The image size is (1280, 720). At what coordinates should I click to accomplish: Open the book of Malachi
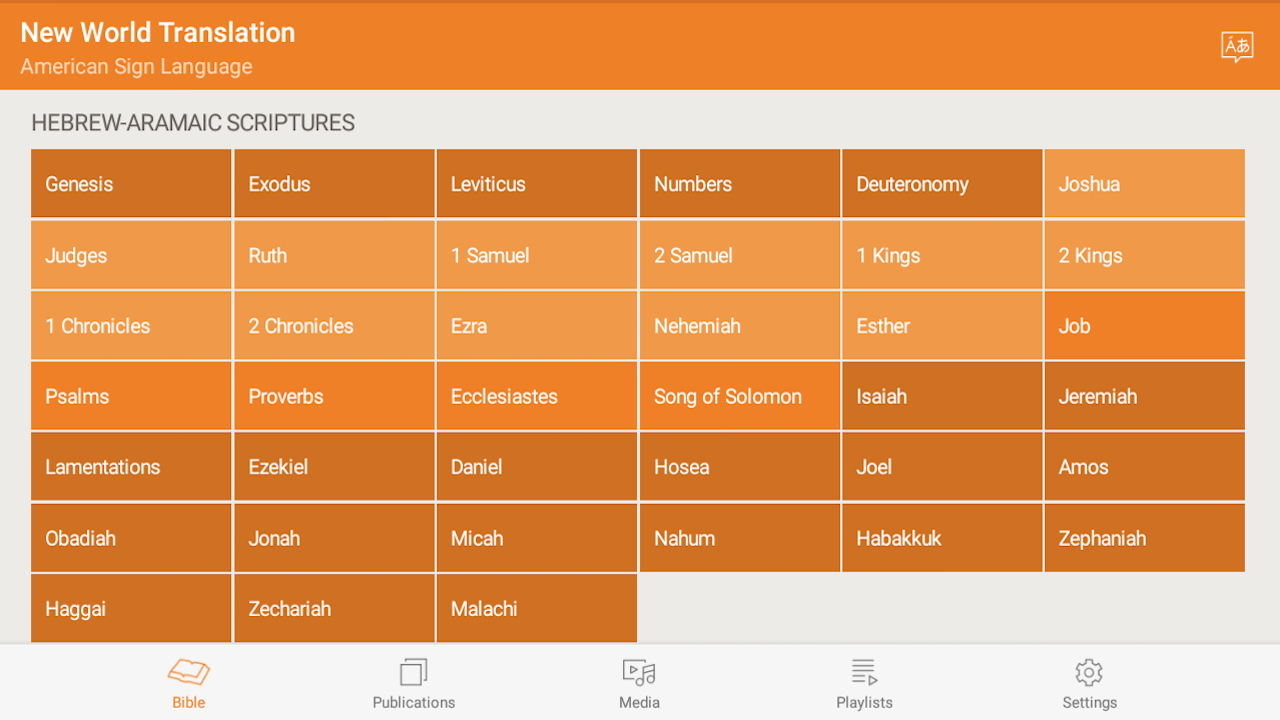click(536, 608)
